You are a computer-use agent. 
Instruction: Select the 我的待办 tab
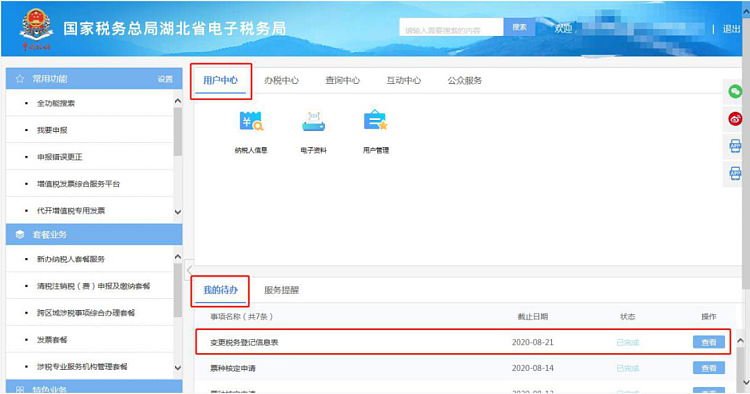click(x=221, y=290)
